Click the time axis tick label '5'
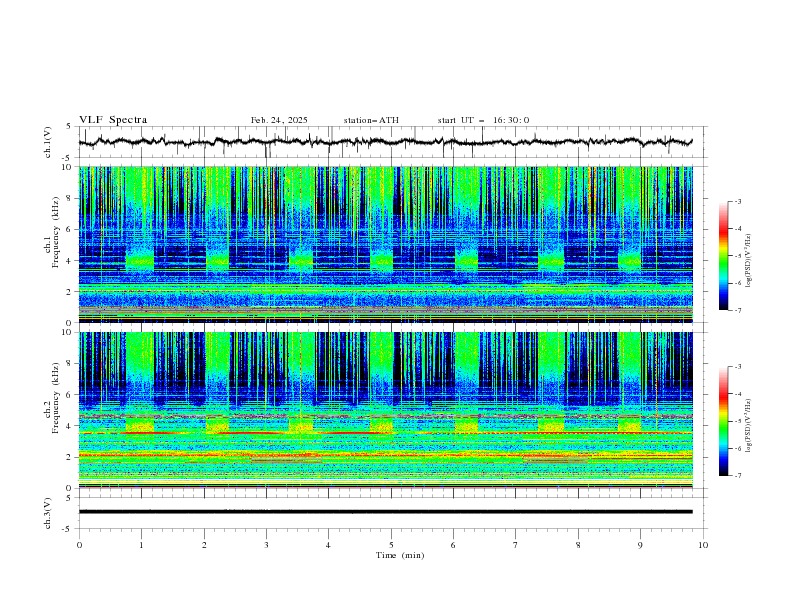The width and height of the screenshot is (792, 612). [391, 545]
